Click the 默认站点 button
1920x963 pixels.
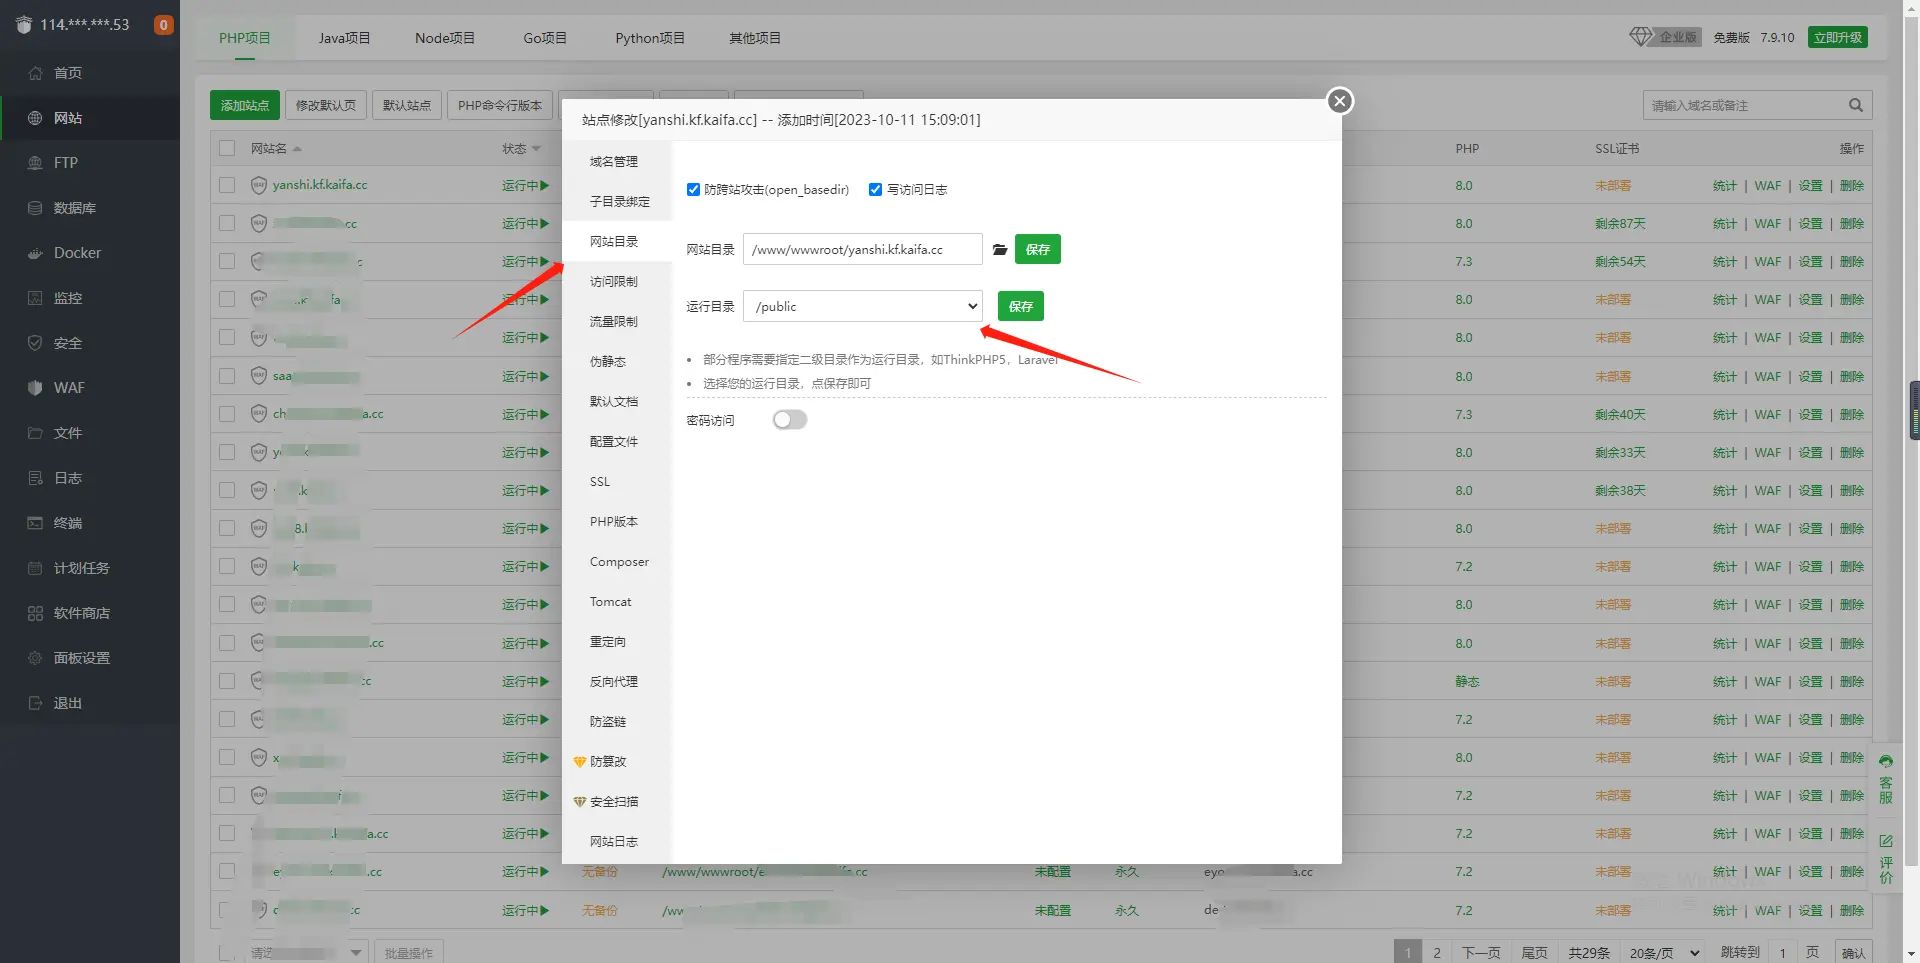click(407, 105)
